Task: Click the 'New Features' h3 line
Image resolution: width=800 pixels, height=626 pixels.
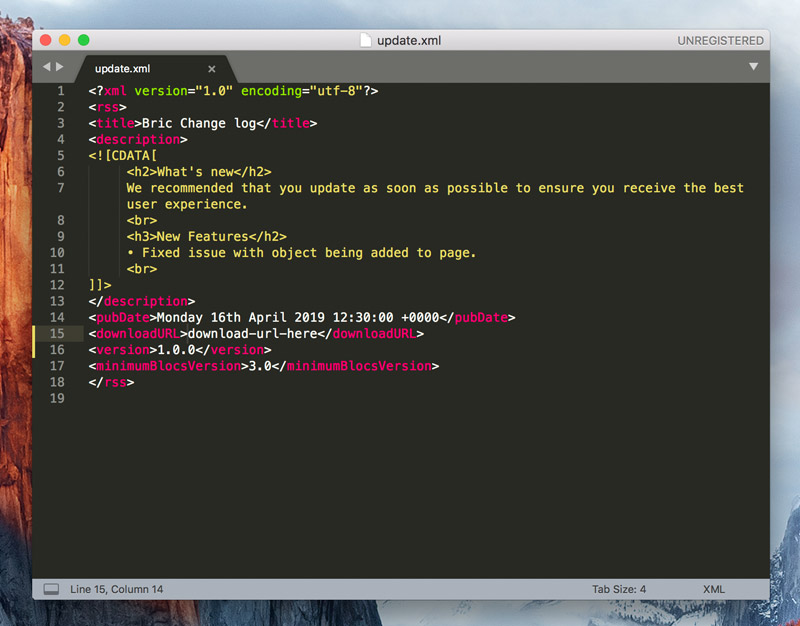Action: click(207, 237)
